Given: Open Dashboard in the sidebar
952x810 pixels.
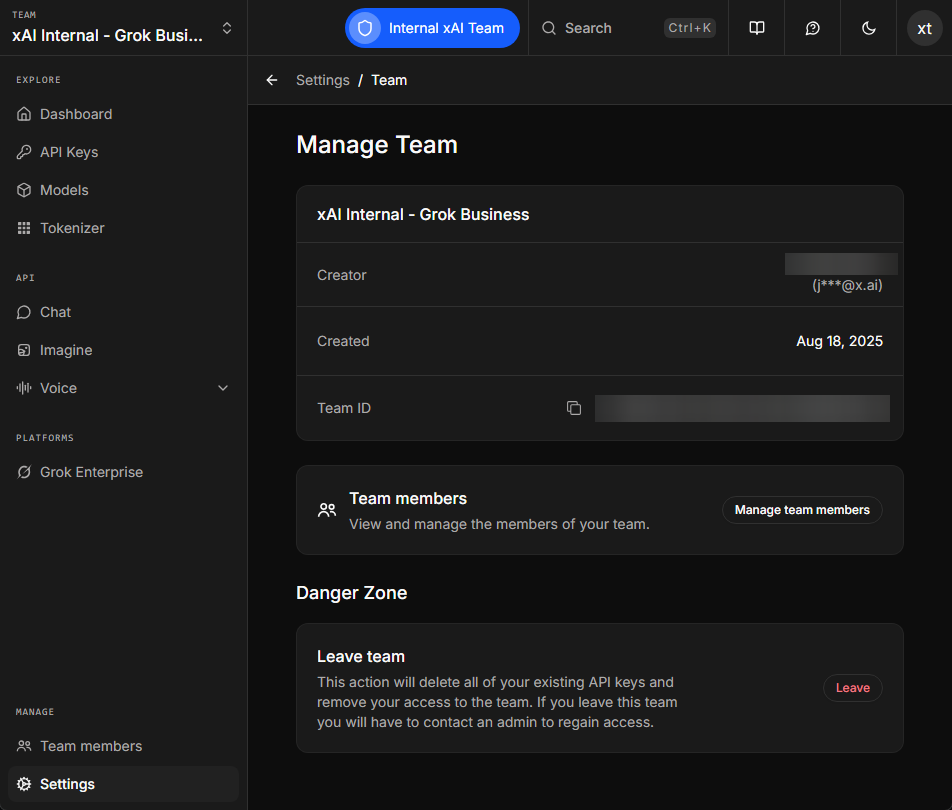Looking at the screenshot, I should 123,114.
